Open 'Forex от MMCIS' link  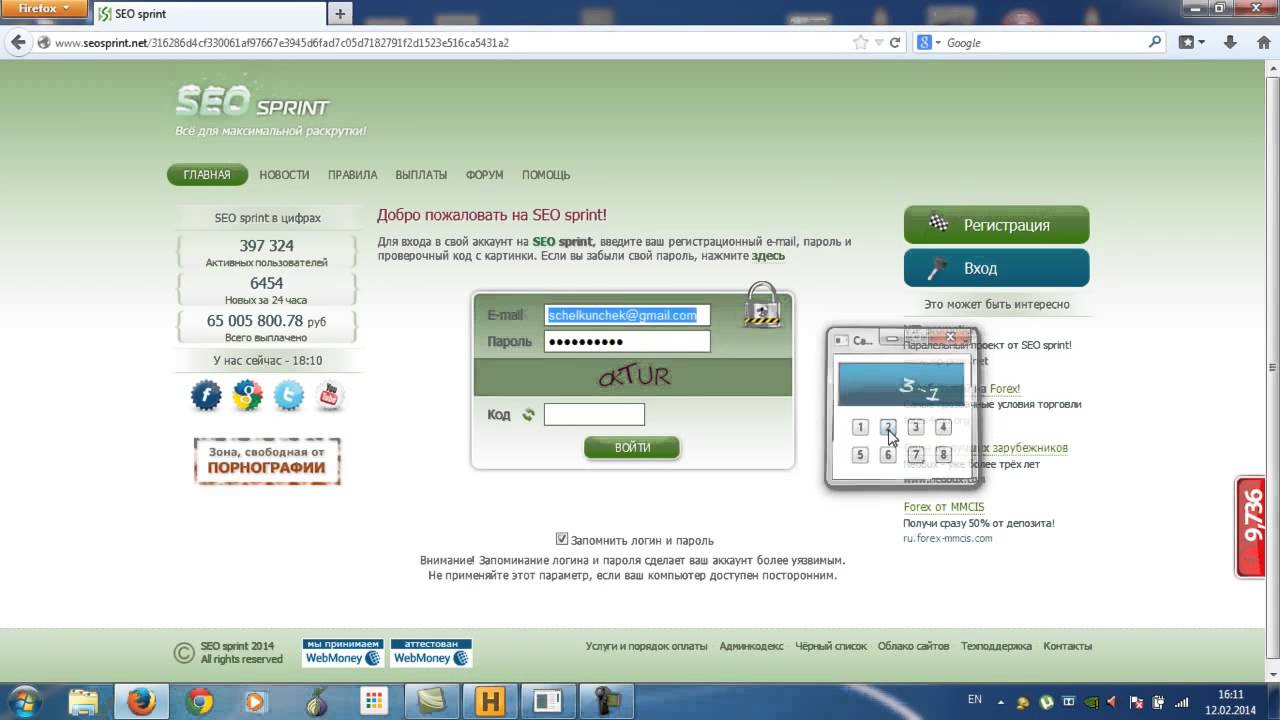(944, 507)
